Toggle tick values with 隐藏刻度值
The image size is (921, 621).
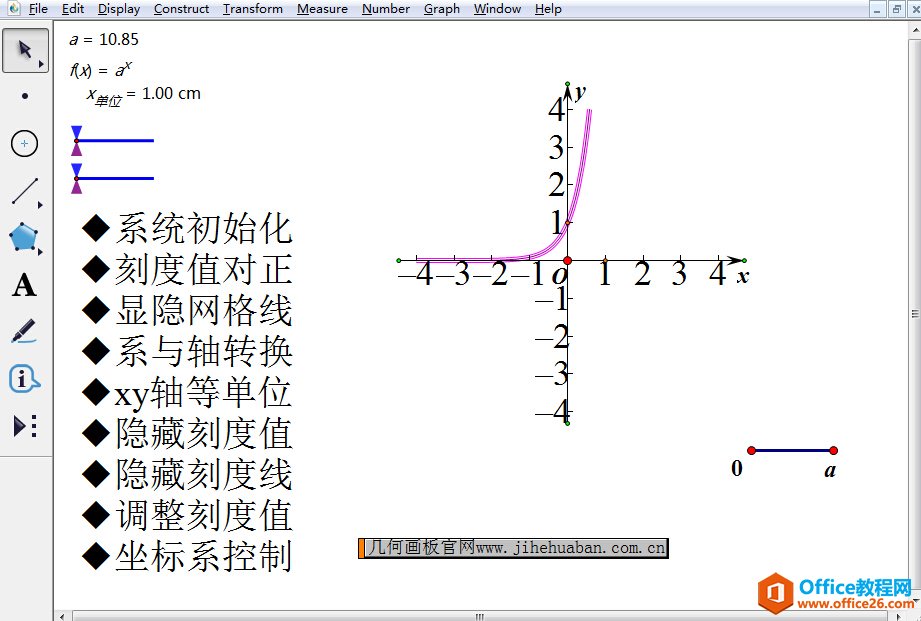pyautogui.click(x=187, y=434)
